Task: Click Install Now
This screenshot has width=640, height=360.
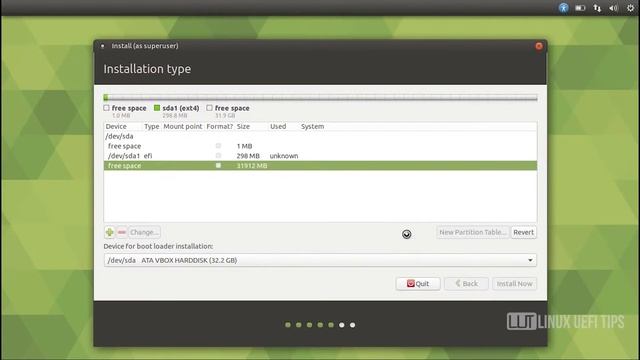Action: [514, 284]
